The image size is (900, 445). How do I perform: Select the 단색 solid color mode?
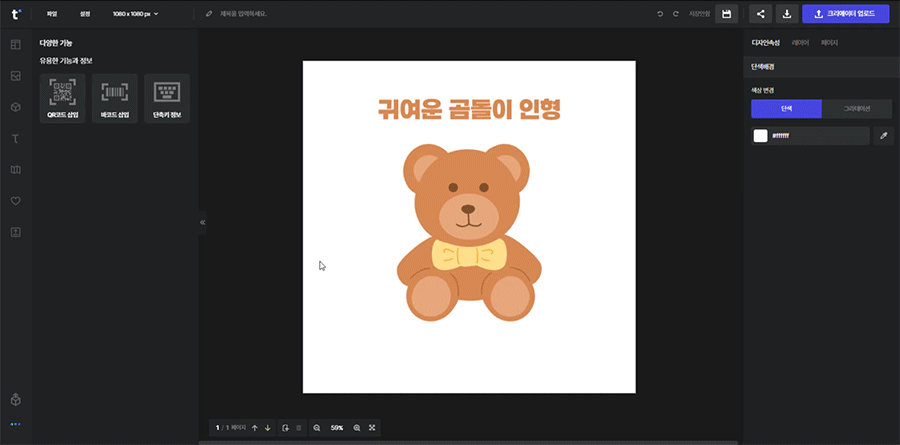[786, 109]
